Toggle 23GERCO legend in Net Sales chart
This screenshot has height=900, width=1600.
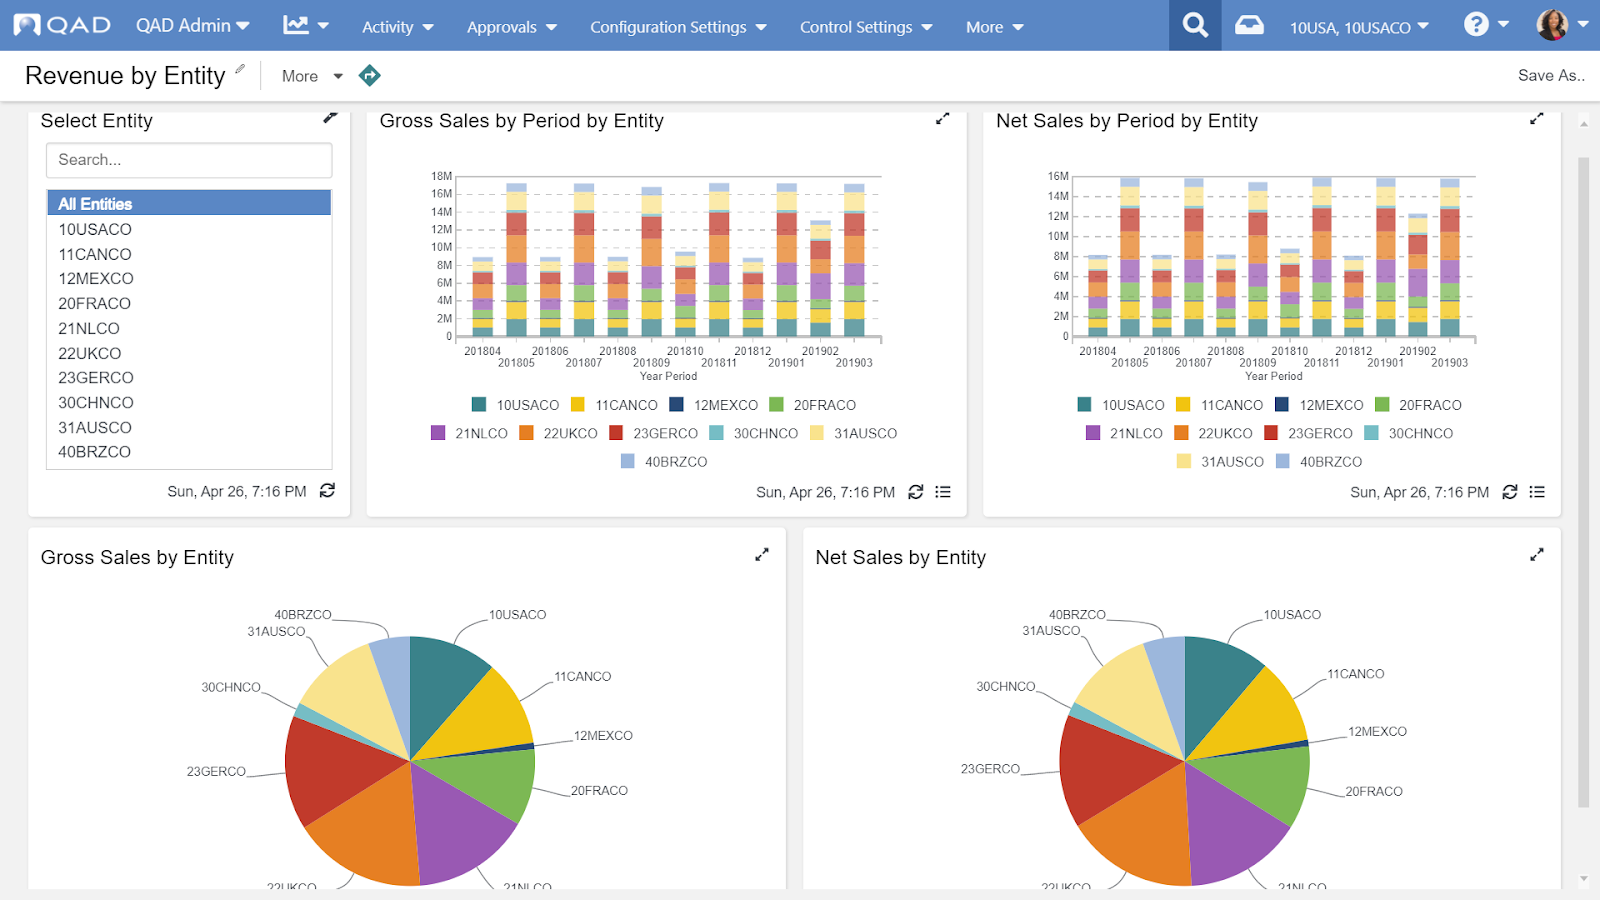1308,433
